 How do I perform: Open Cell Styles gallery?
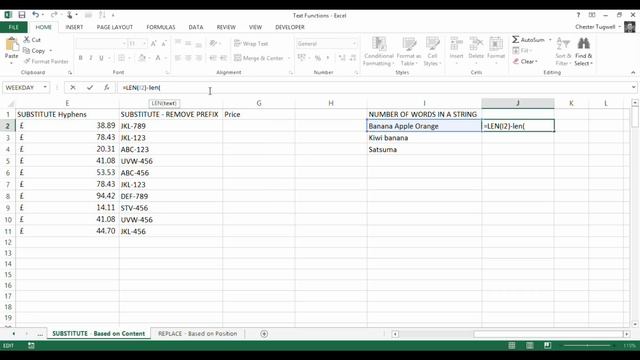point(432,51)
